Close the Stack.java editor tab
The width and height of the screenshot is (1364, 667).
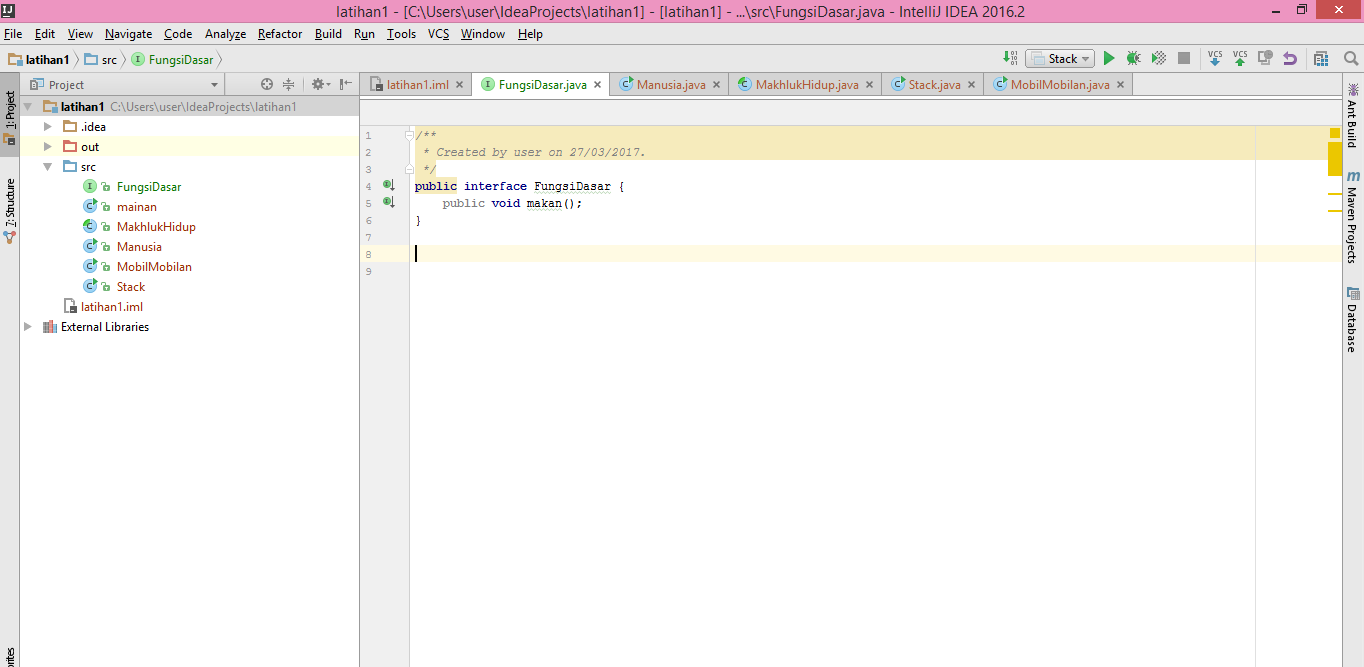pos(971,84)
